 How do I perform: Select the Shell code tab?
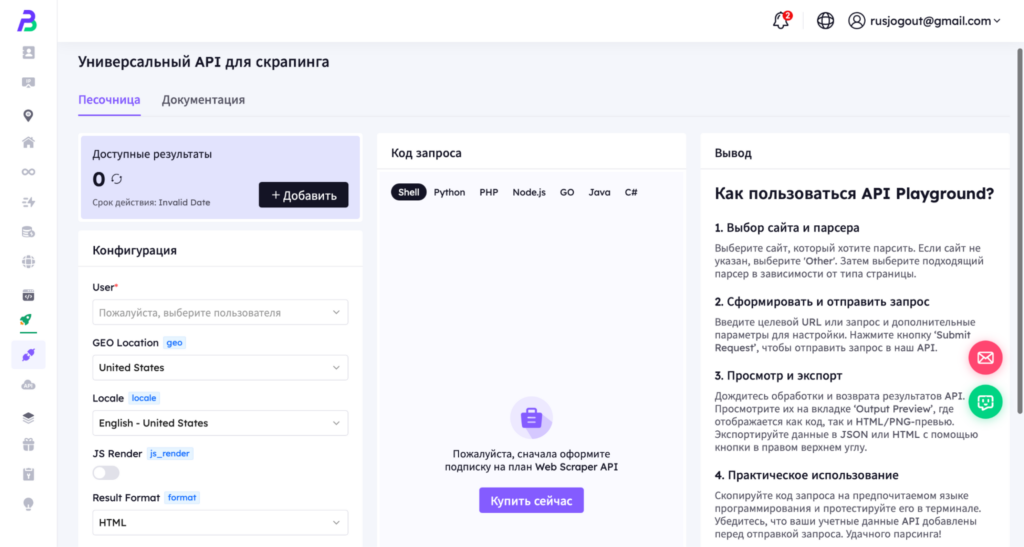click(409, 192)
